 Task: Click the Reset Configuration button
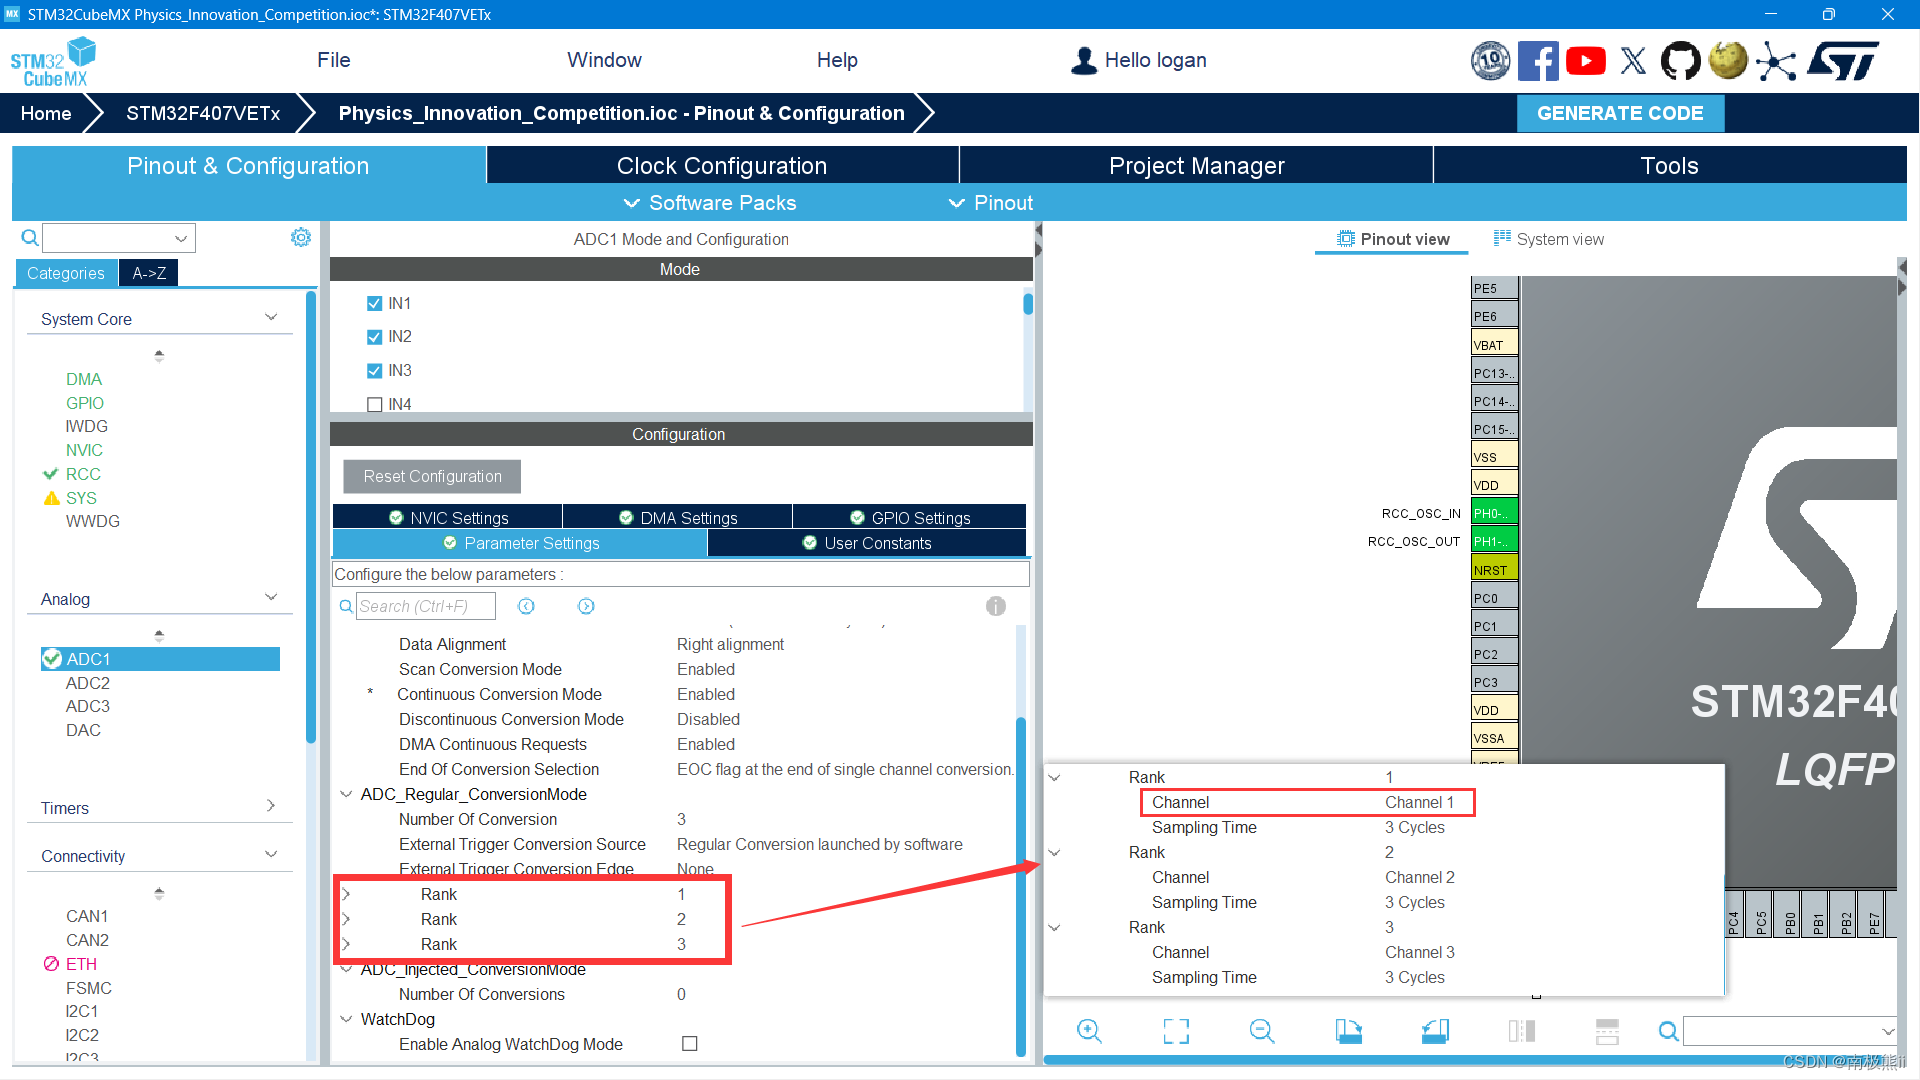point(432,476)
